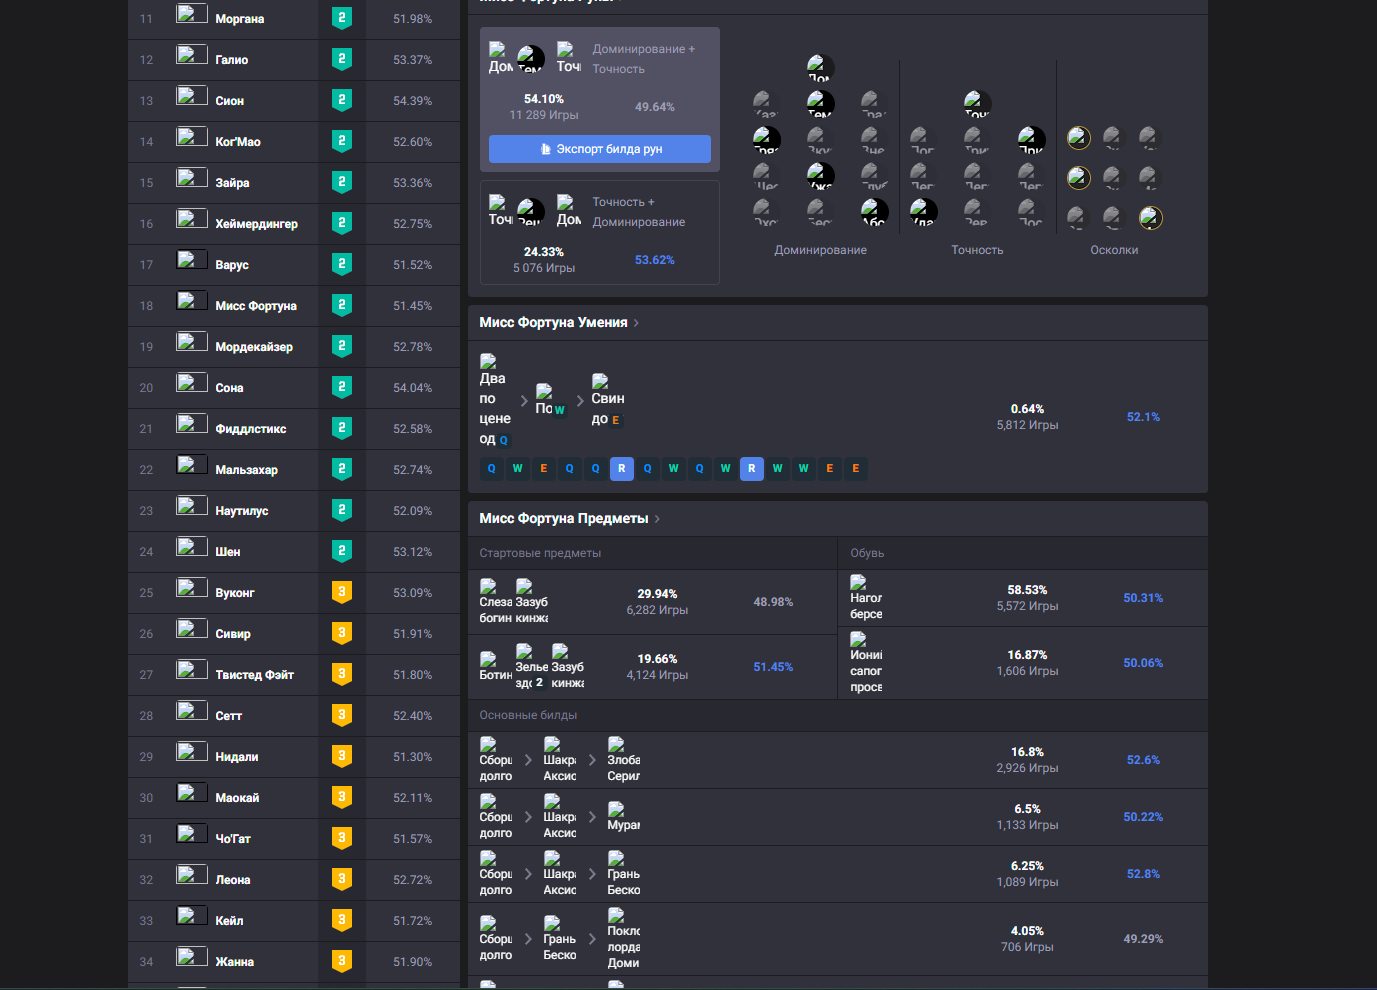Click the Злоба Серильды item icon
The height and width of the screenshot is (990, 1377).
623,760
